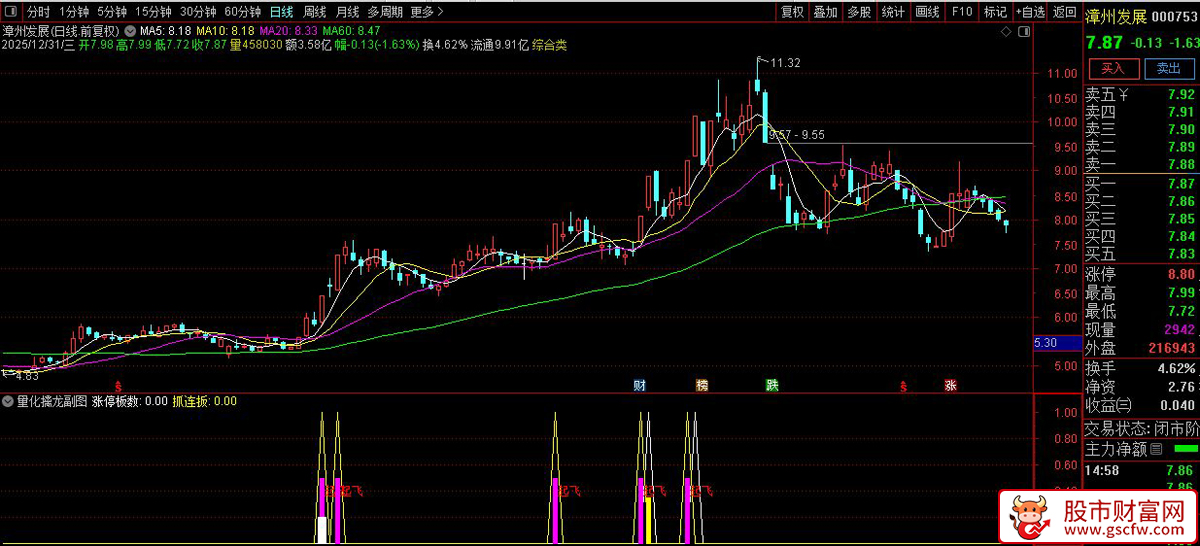The height and width of the screenshot is (546, 1200).
Task: Click the diamond icon above the chart
Action: pos(1005,32)
